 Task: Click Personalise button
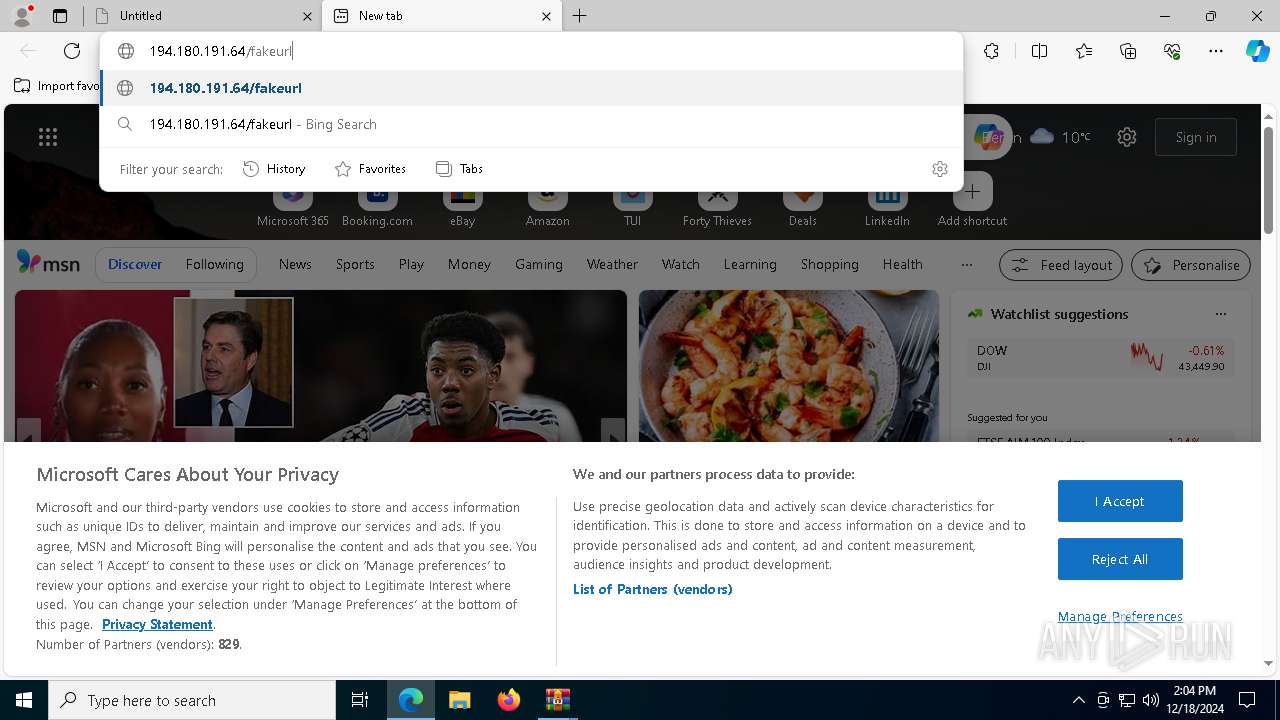click(1191, 265)
